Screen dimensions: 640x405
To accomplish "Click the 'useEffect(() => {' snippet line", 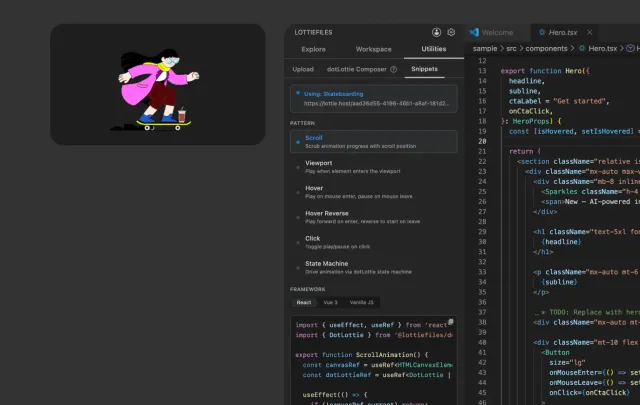I will point(335,395).
